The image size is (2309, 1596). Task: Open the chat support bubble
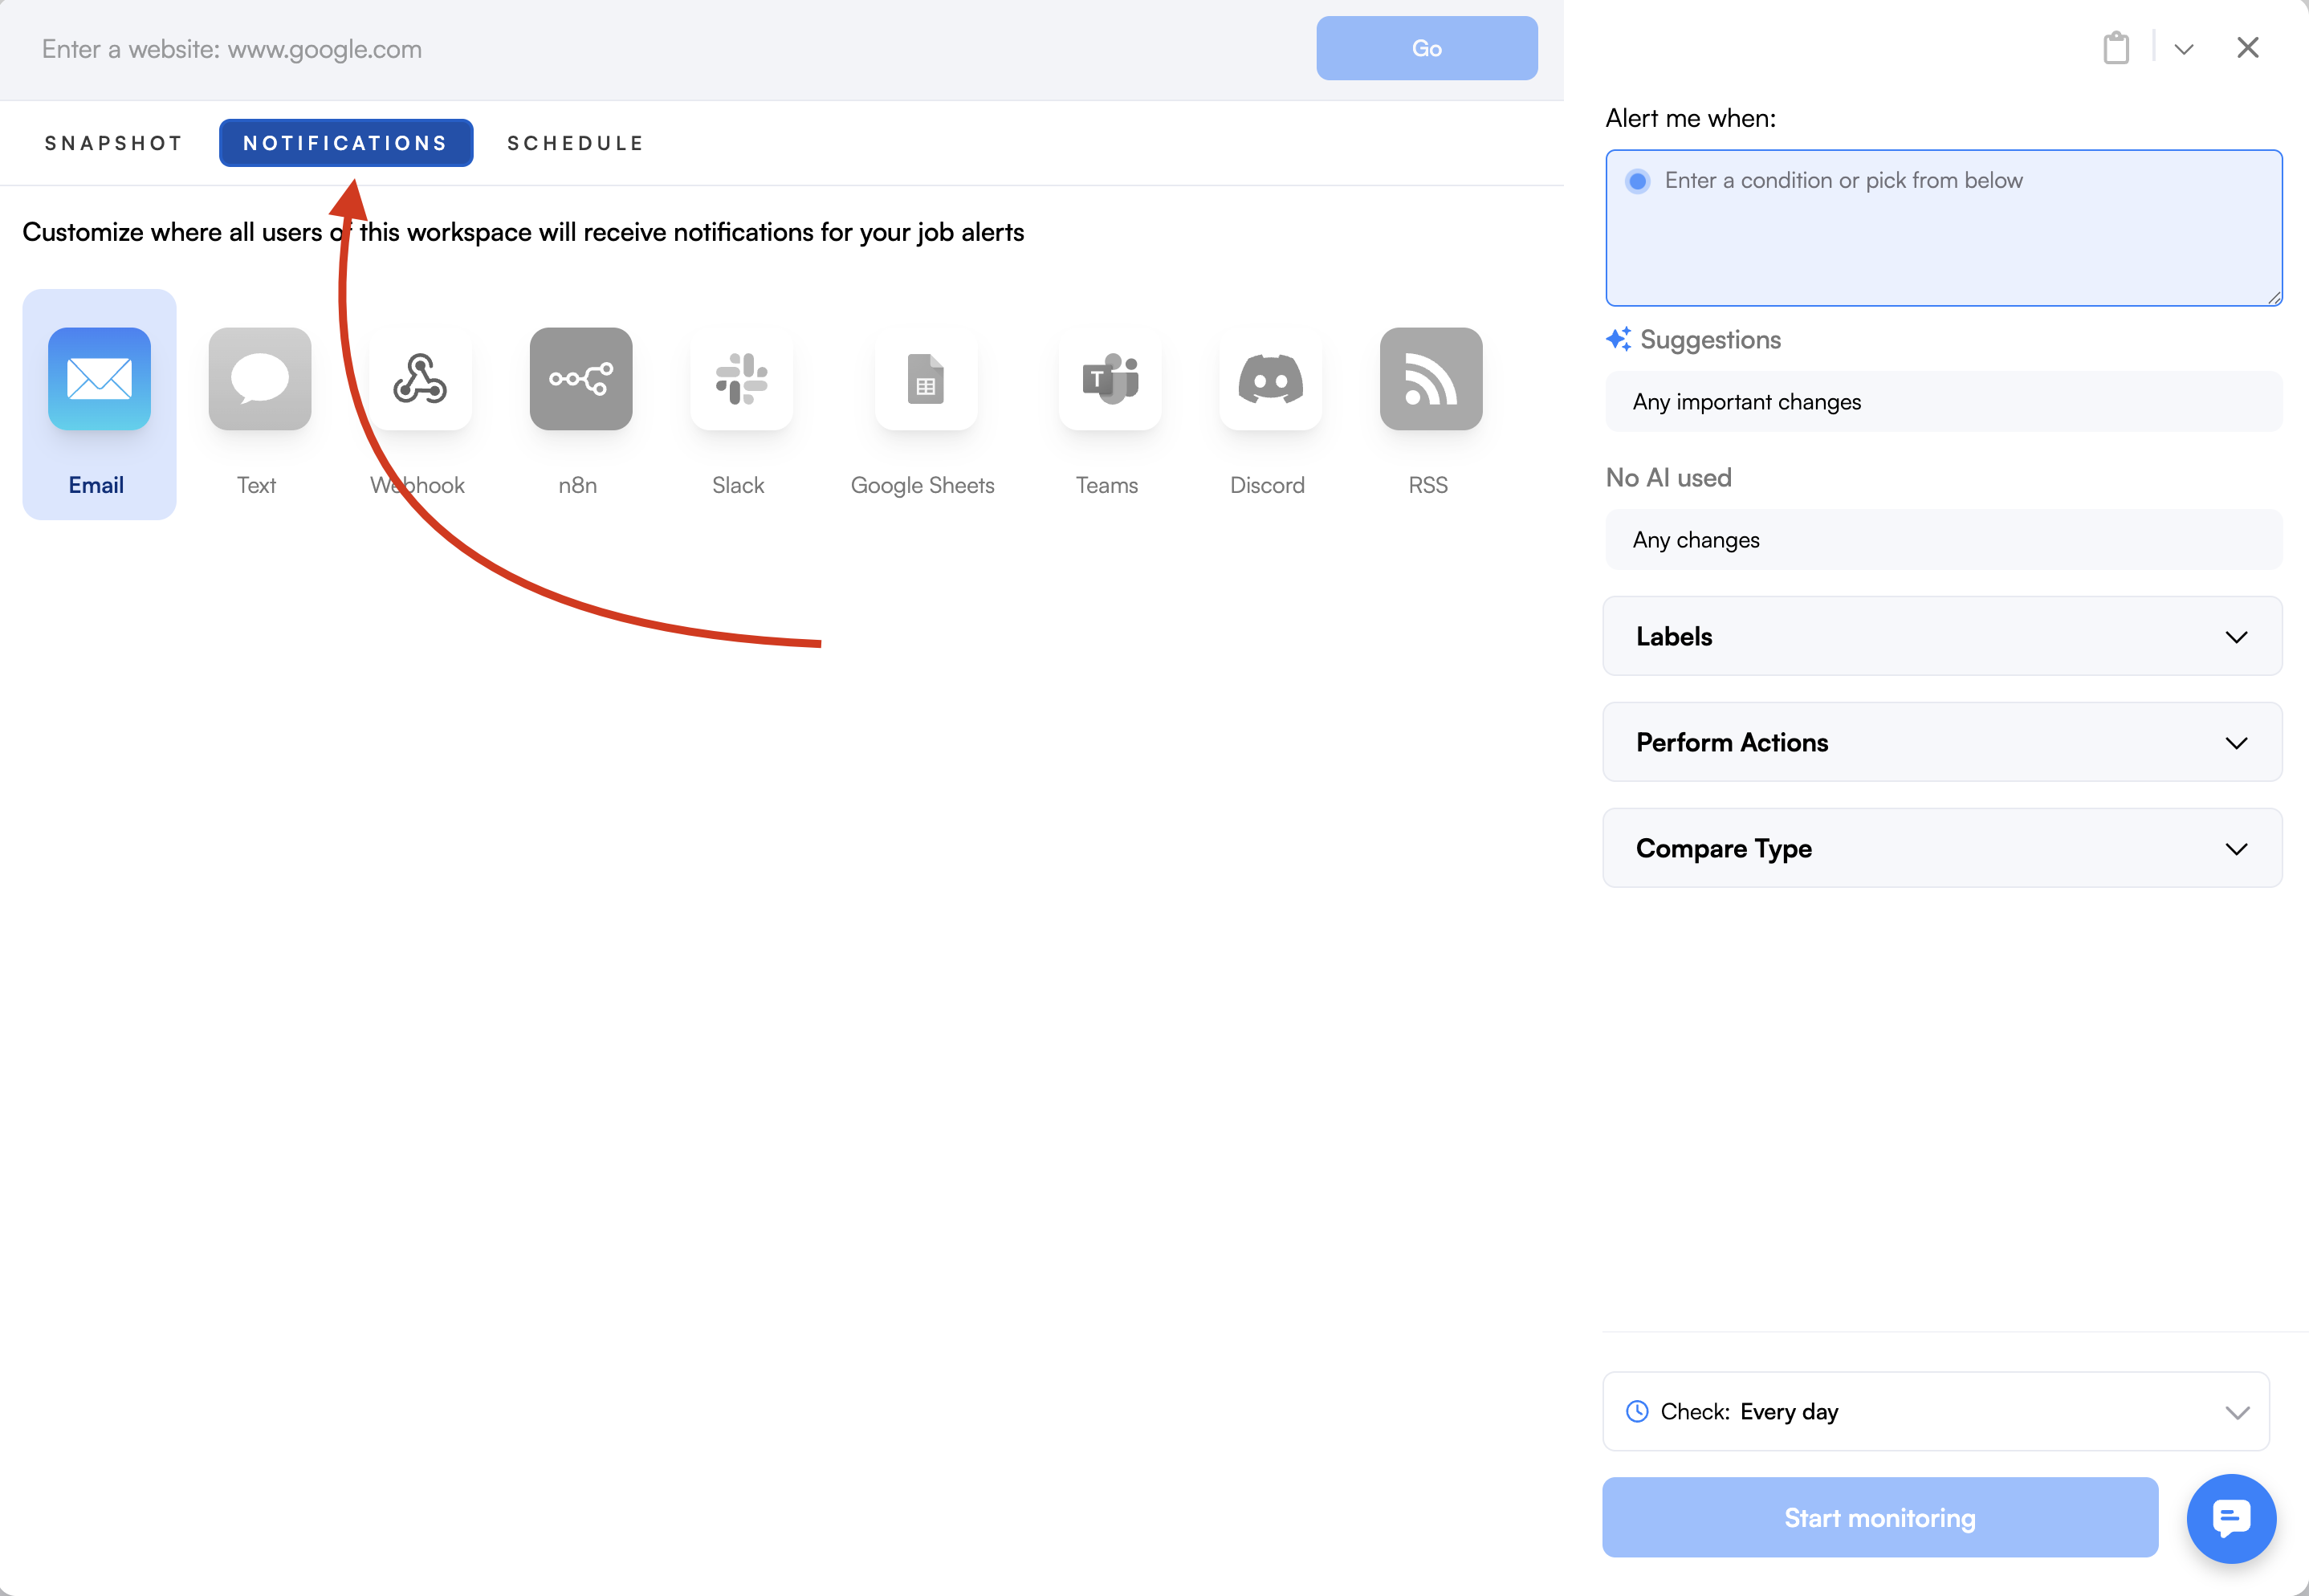tap(2230, 1517)
